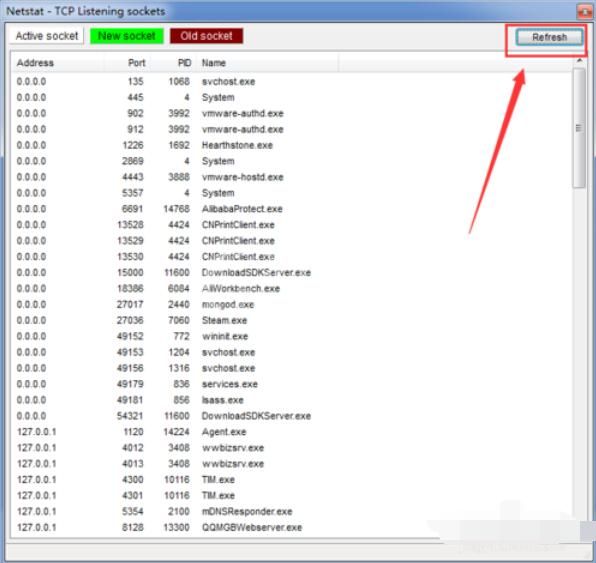The image size is (596, 563).
Task: Select the lsass.exe row
Action: pos(292,400)
